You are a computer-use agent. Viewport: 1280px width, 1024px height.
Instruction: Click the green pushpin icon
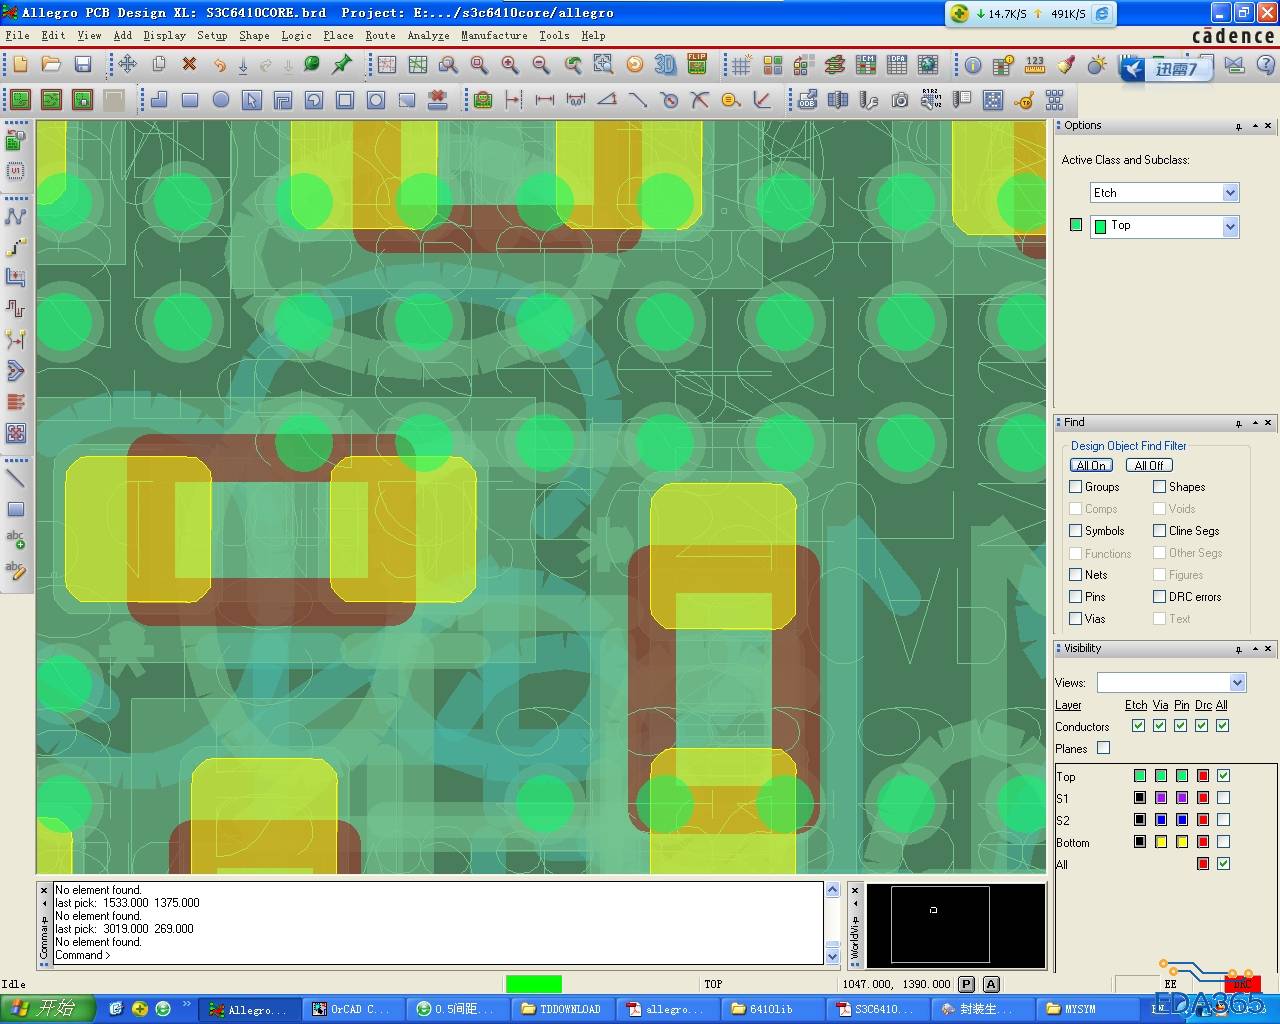pyautogui.click(x=343, y=65)
